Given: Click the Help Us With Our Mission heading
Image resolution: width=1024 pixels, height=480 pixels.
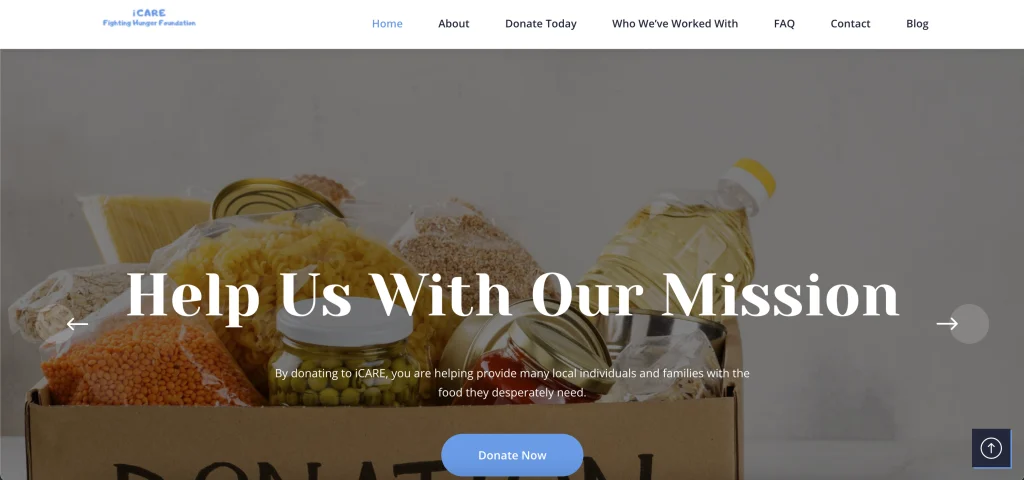Looking at the screenshot, I should pyautogui.click(x=513, y=295).
